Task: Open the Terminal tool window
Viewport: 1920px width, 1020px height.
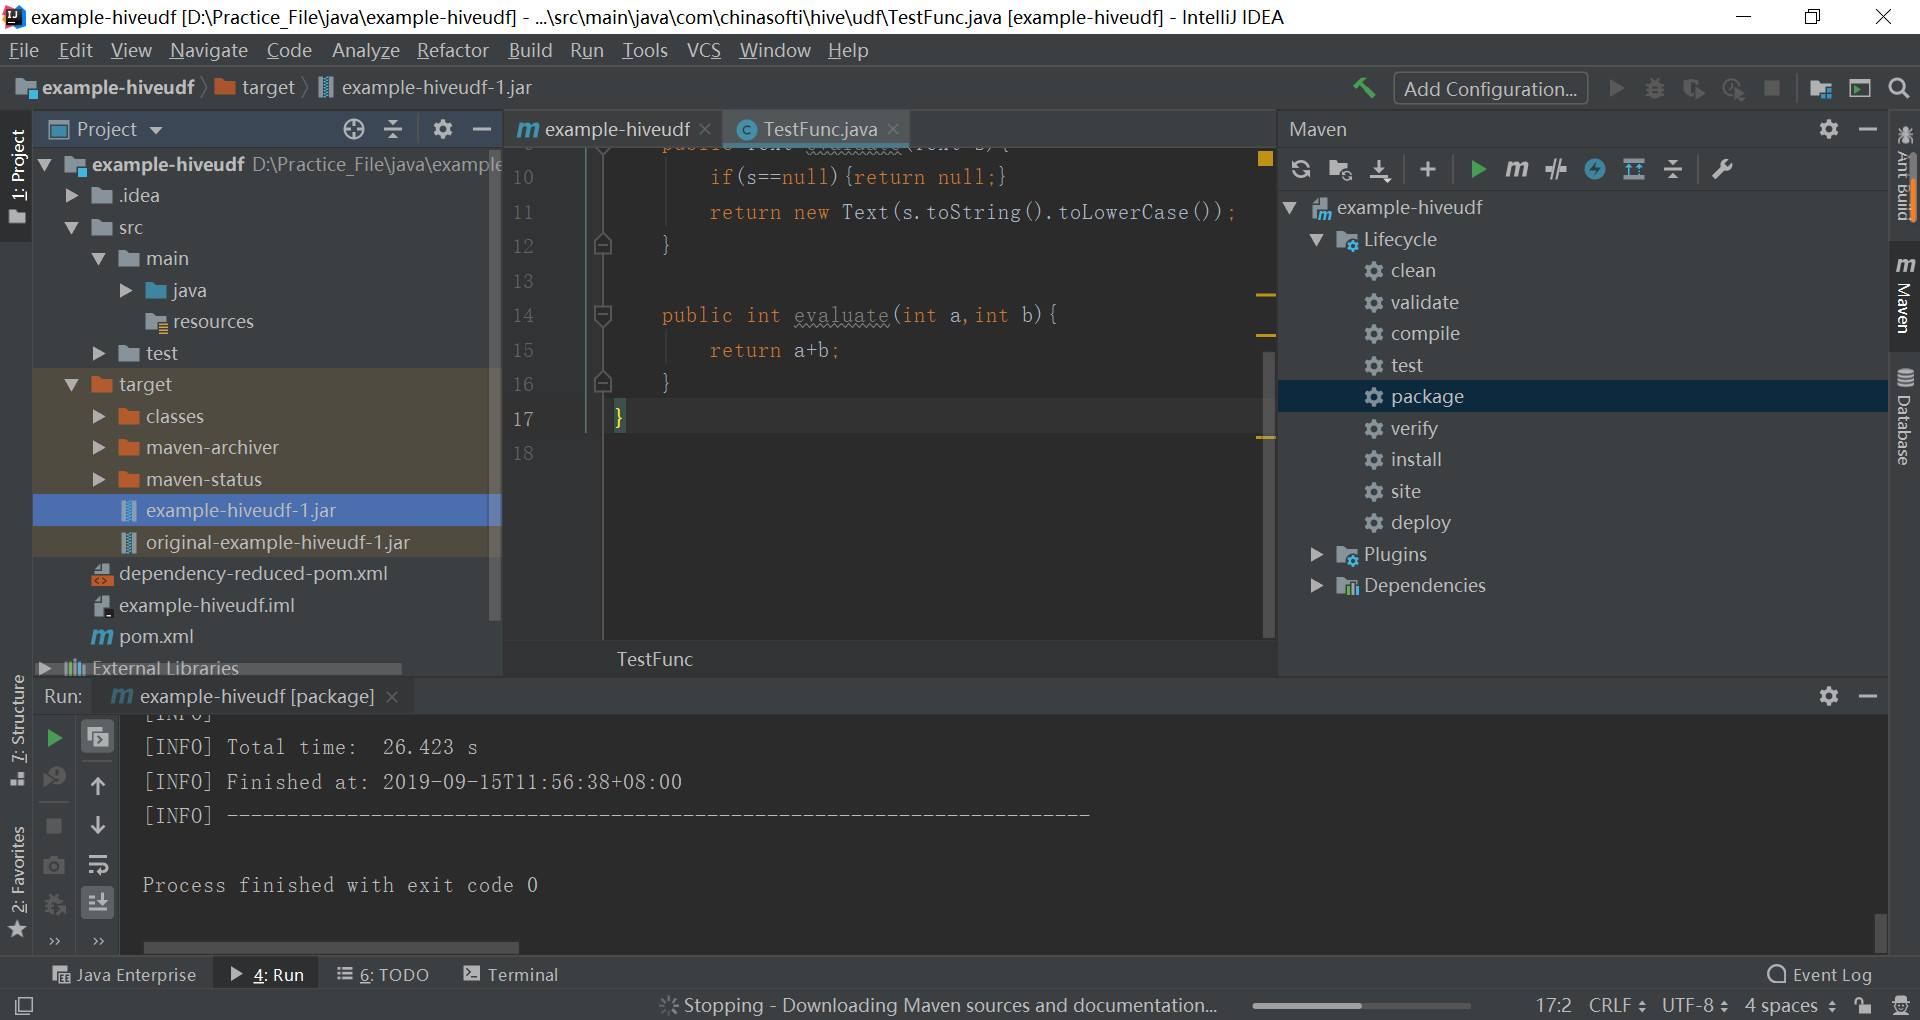Action: coord(511,975)
